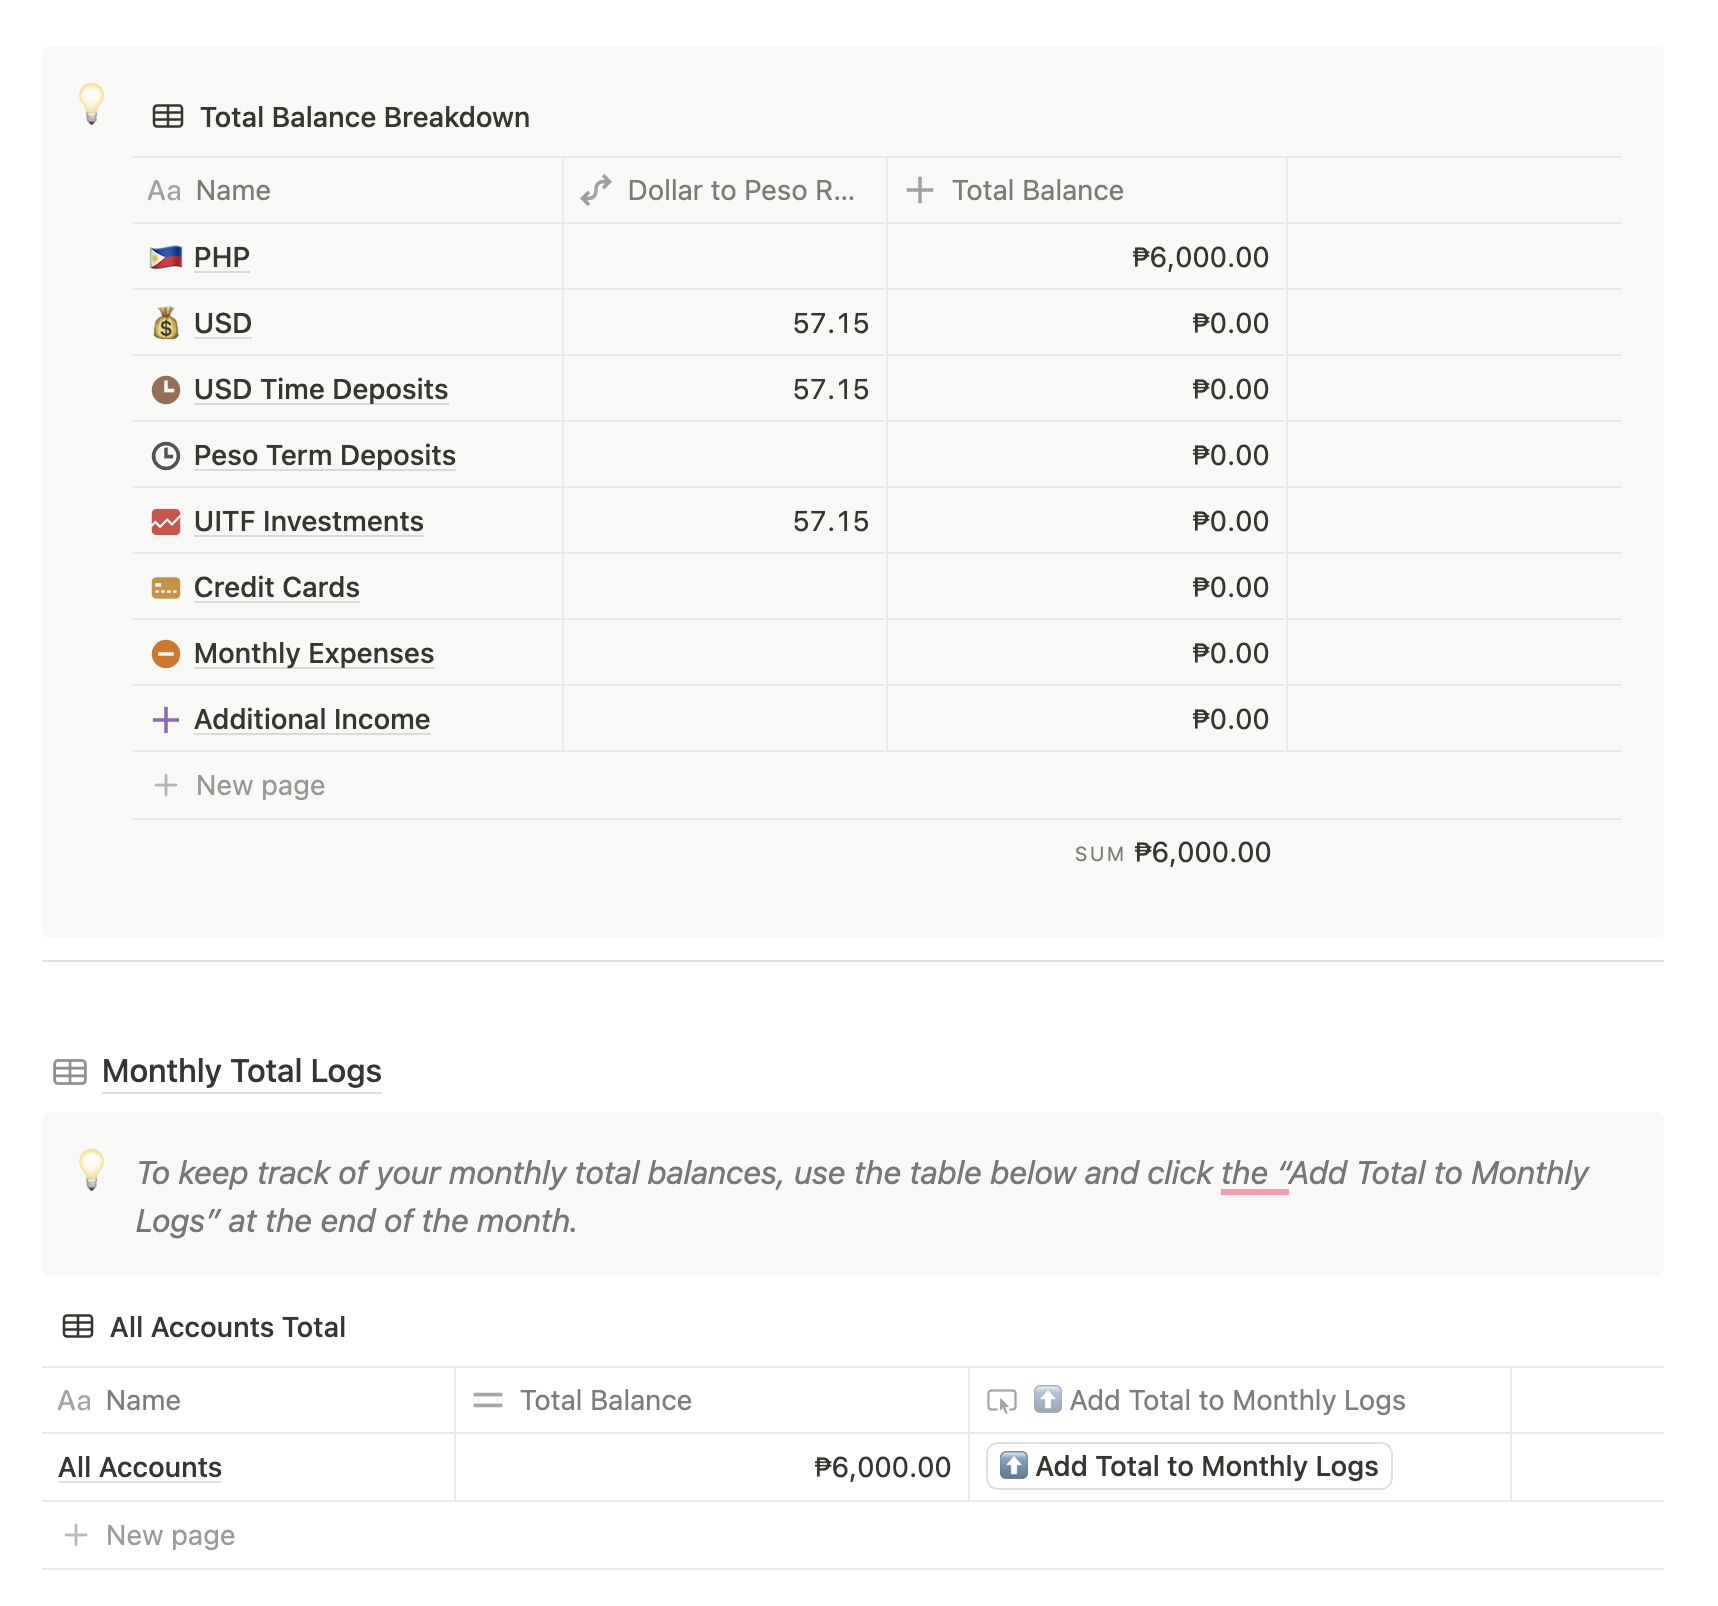Click the ₱6,000.00 balance cell on PHP row
Image resolution: width=1718 pixels, height=1606 pixels.
tap(1087, 257)
